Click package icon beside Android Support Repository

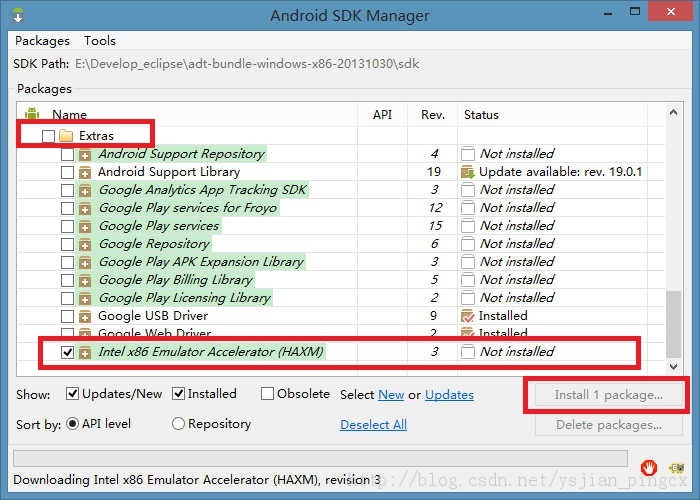coord(84,154)
